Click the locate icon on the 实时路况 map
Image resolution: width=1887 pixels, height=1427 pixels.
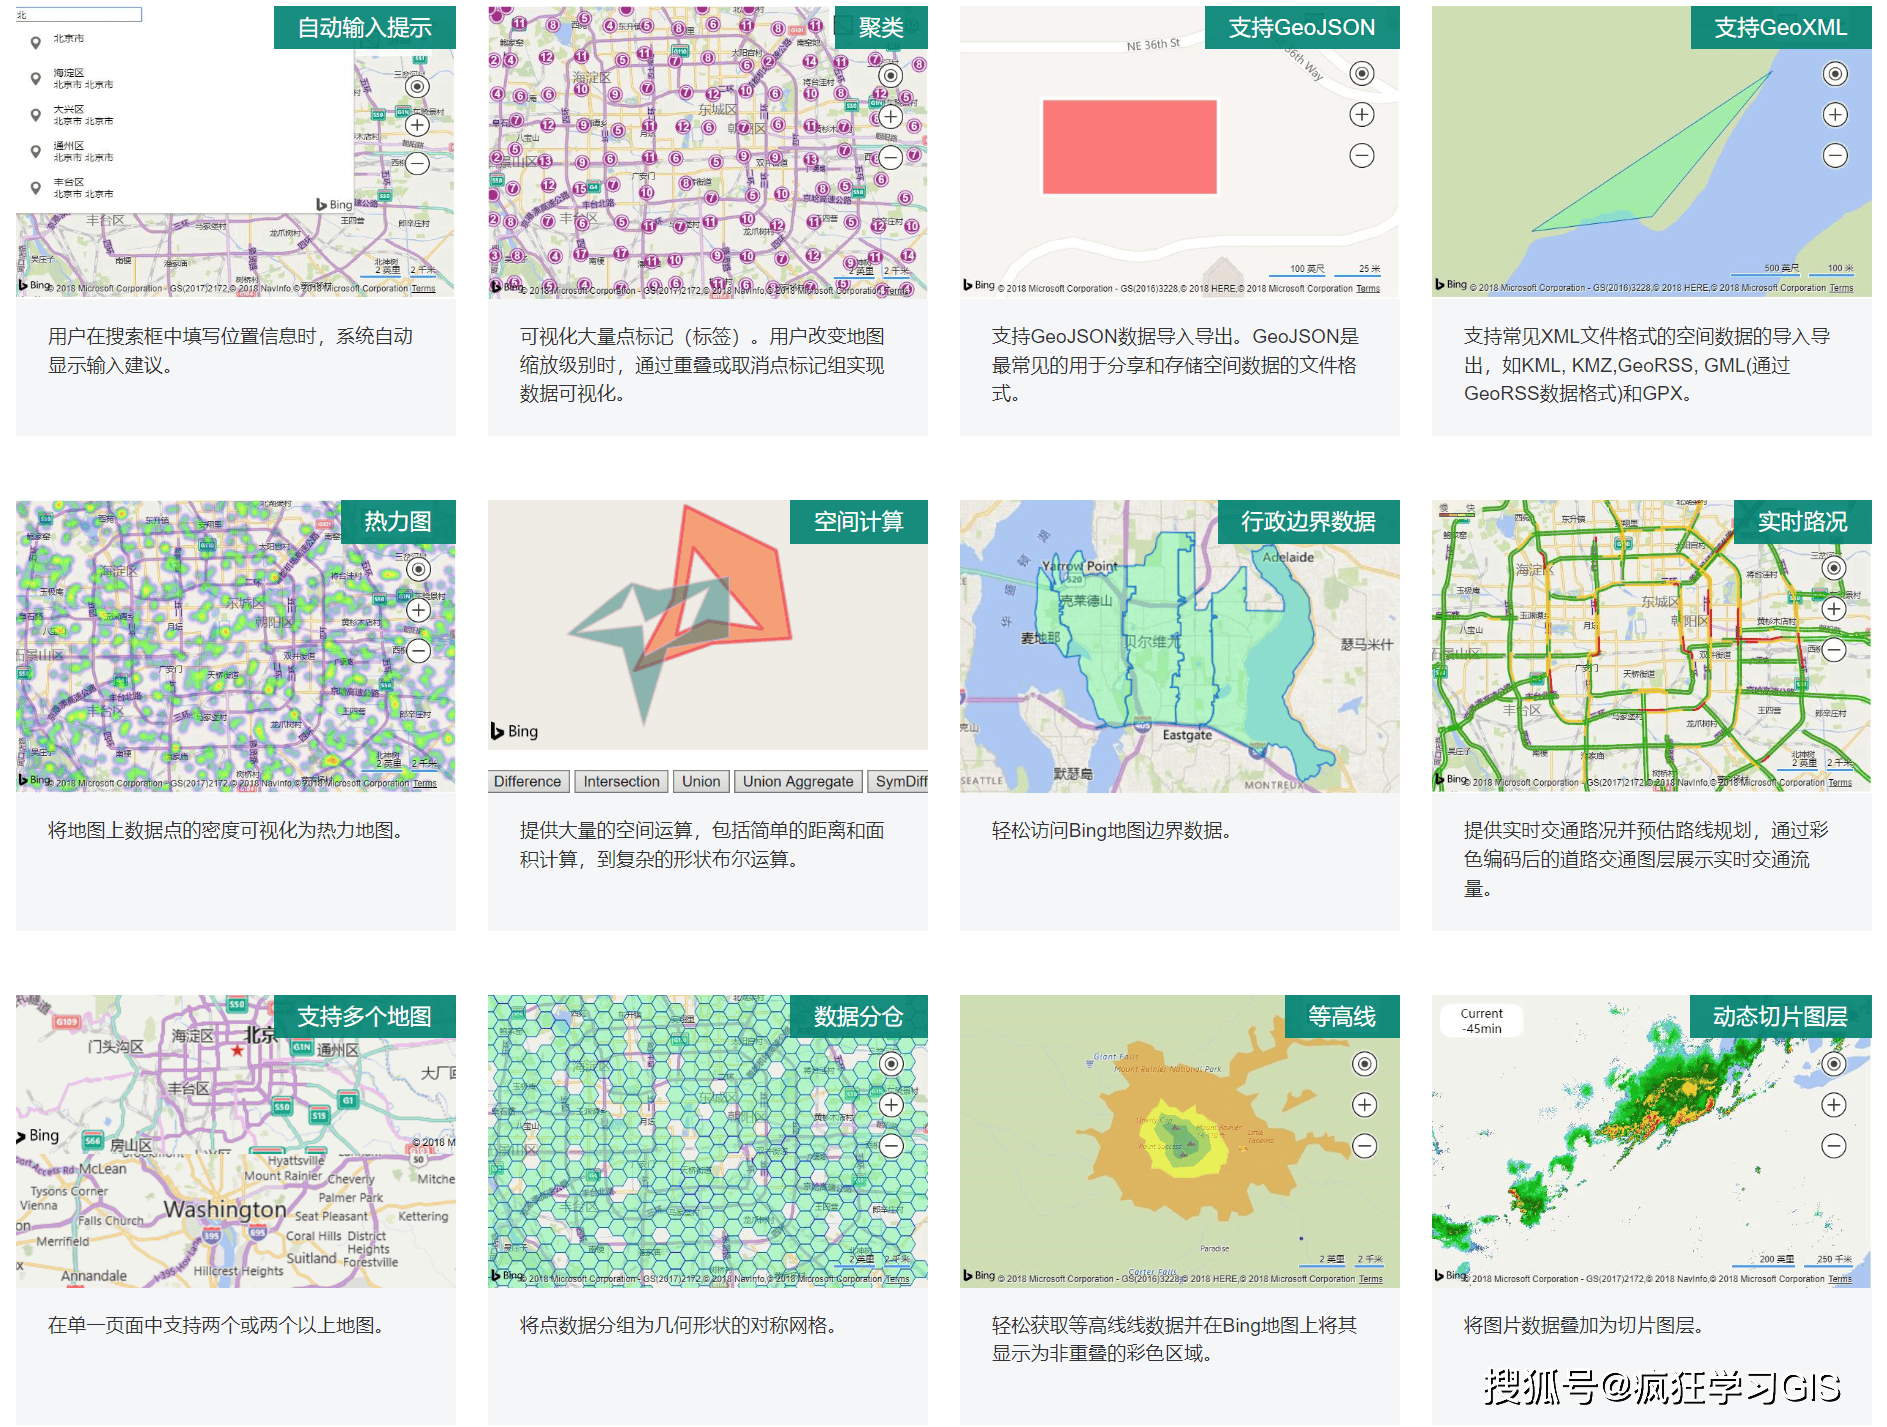[1834, 567]
